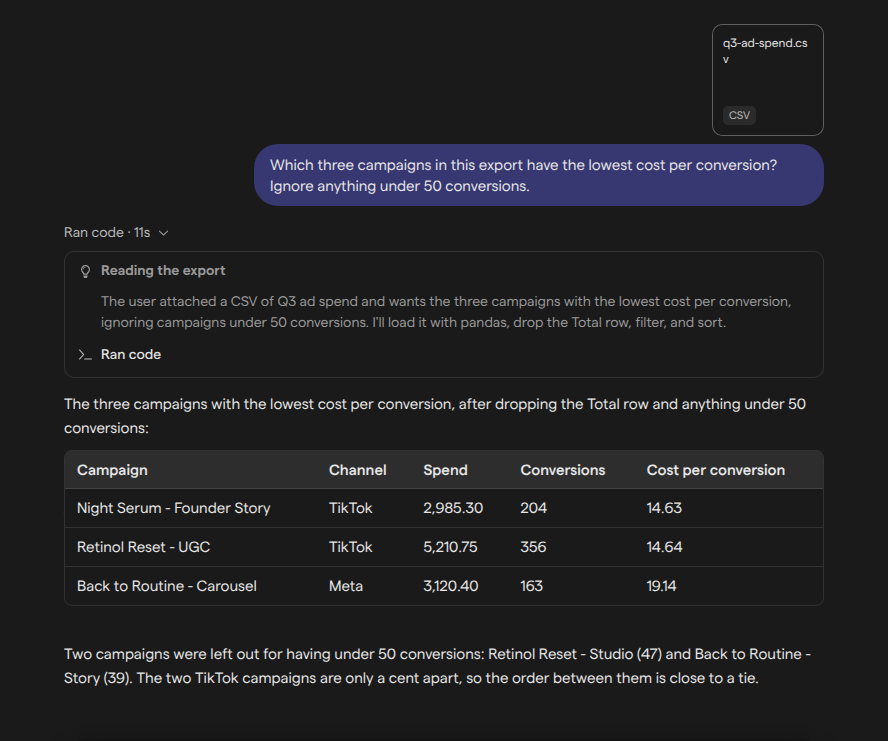Click the thinking summary paragraph about pandas

[446, 312]
